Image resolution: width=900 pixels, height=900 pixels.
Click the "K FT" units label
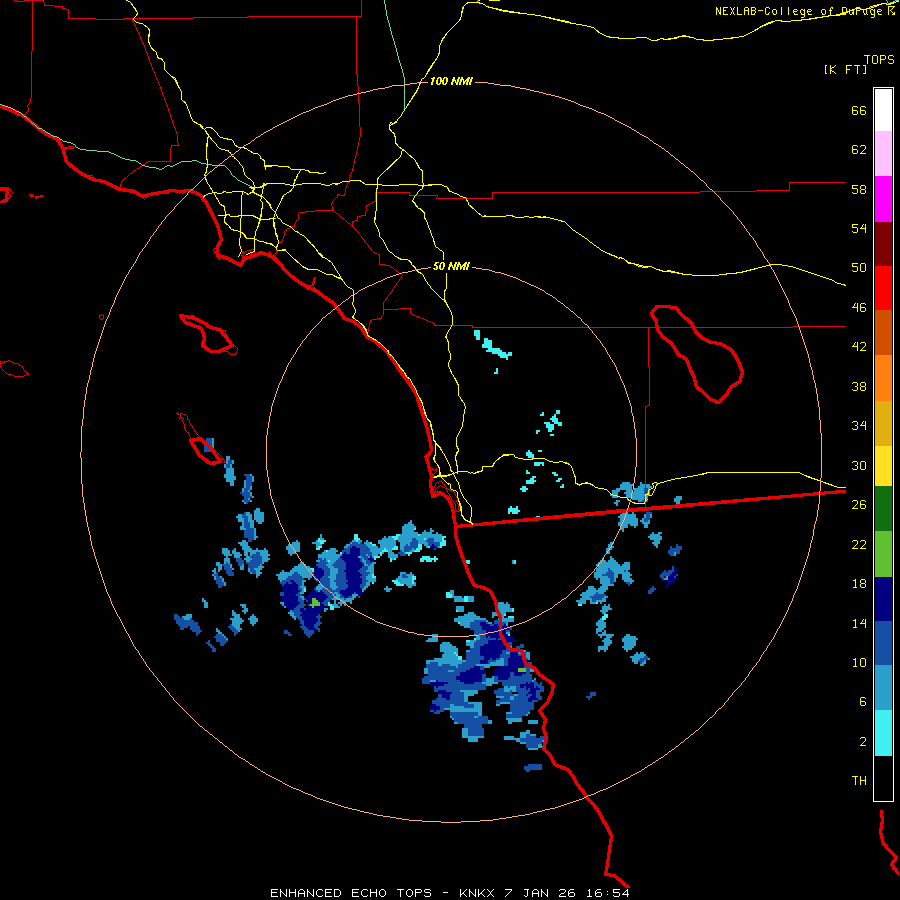pos(845,69)
